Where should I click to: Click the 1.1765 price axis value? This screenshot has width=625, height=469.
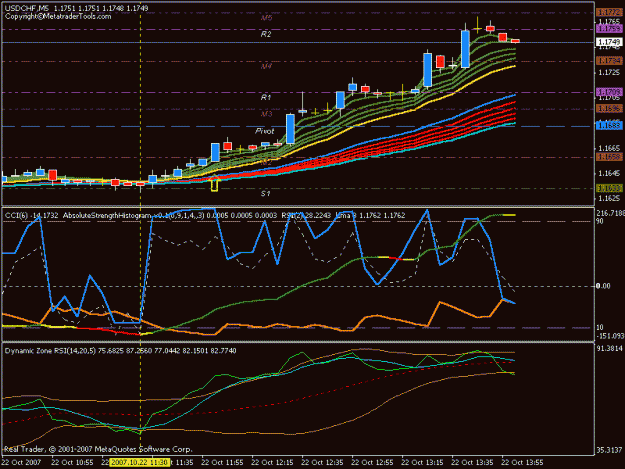[609, 22]
